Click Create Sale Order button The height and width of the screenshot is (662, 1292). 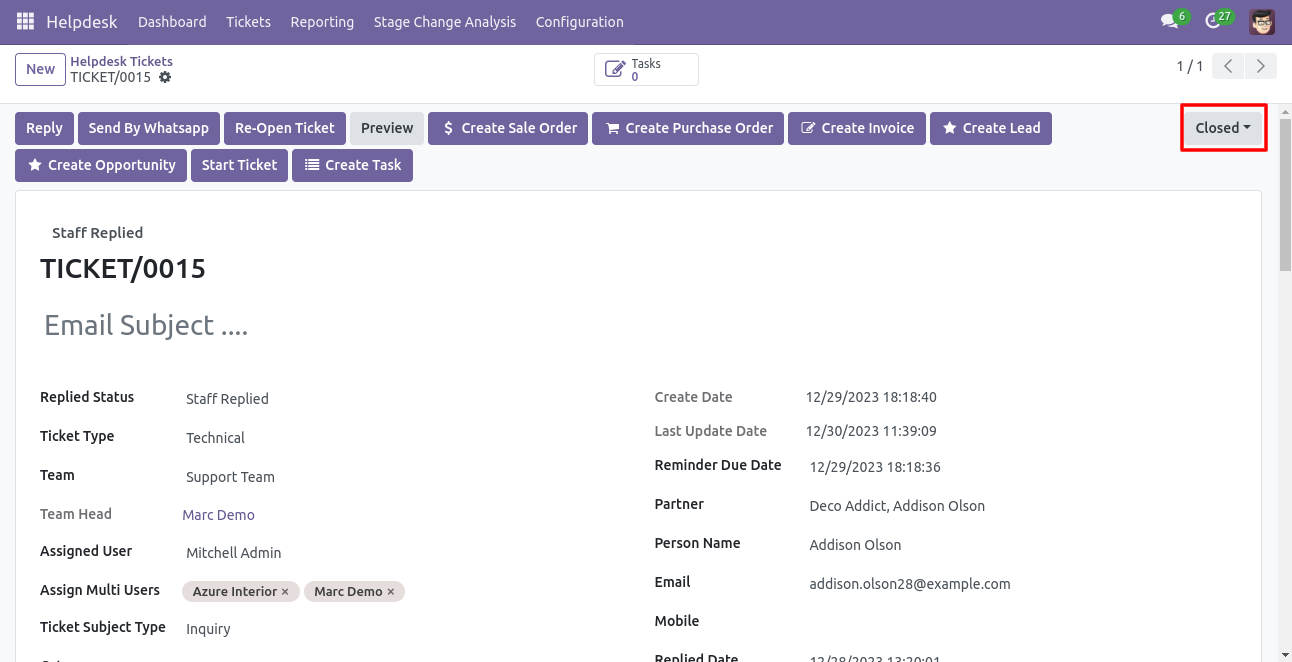508,128
